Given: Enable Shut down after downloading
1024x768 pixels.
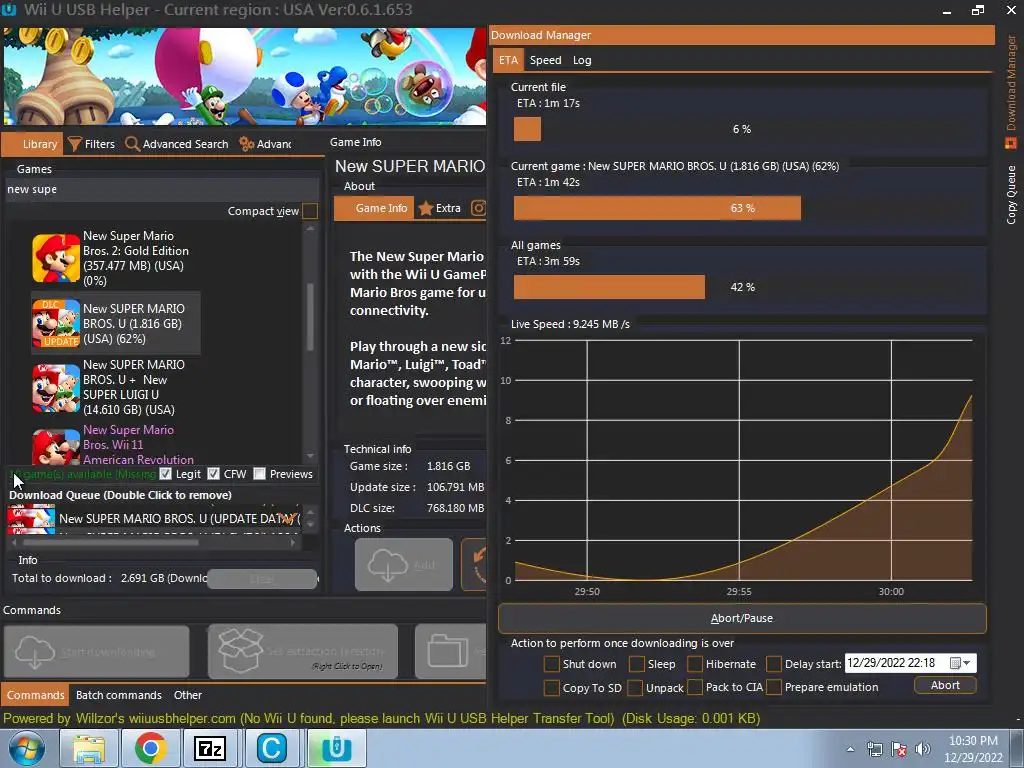Looking at the screenshot, I should pos(551,664).
